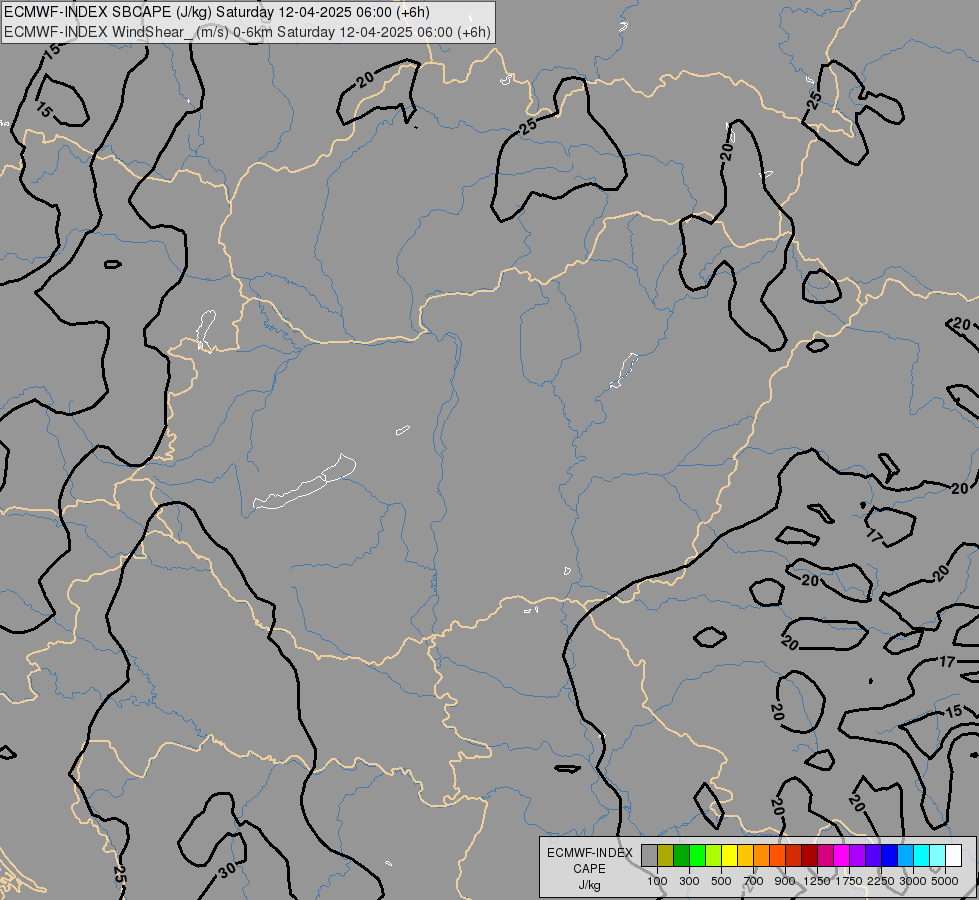Click the SBCAPE title line in the header
979x900 pixels.
click(x=217, y=12)
